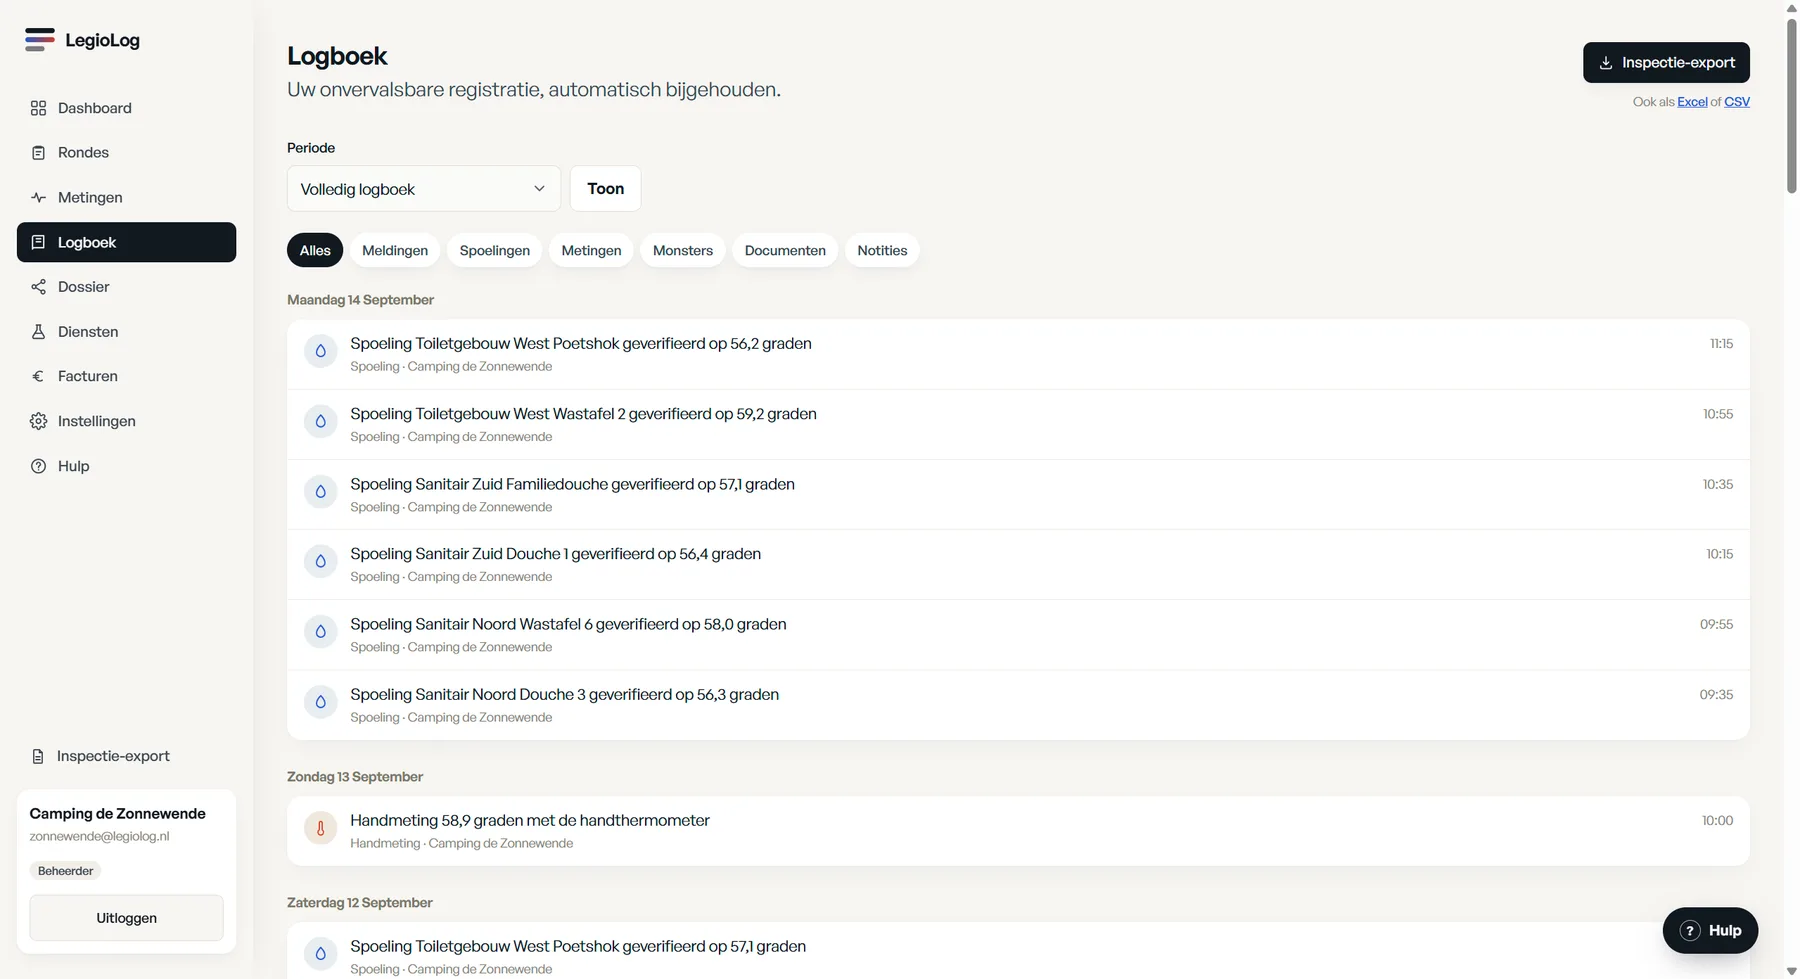Viewport: 1800px width, 979px height.
Task: Show only Documenten entries
Action: pyautogui.click(x=785, y=250)
